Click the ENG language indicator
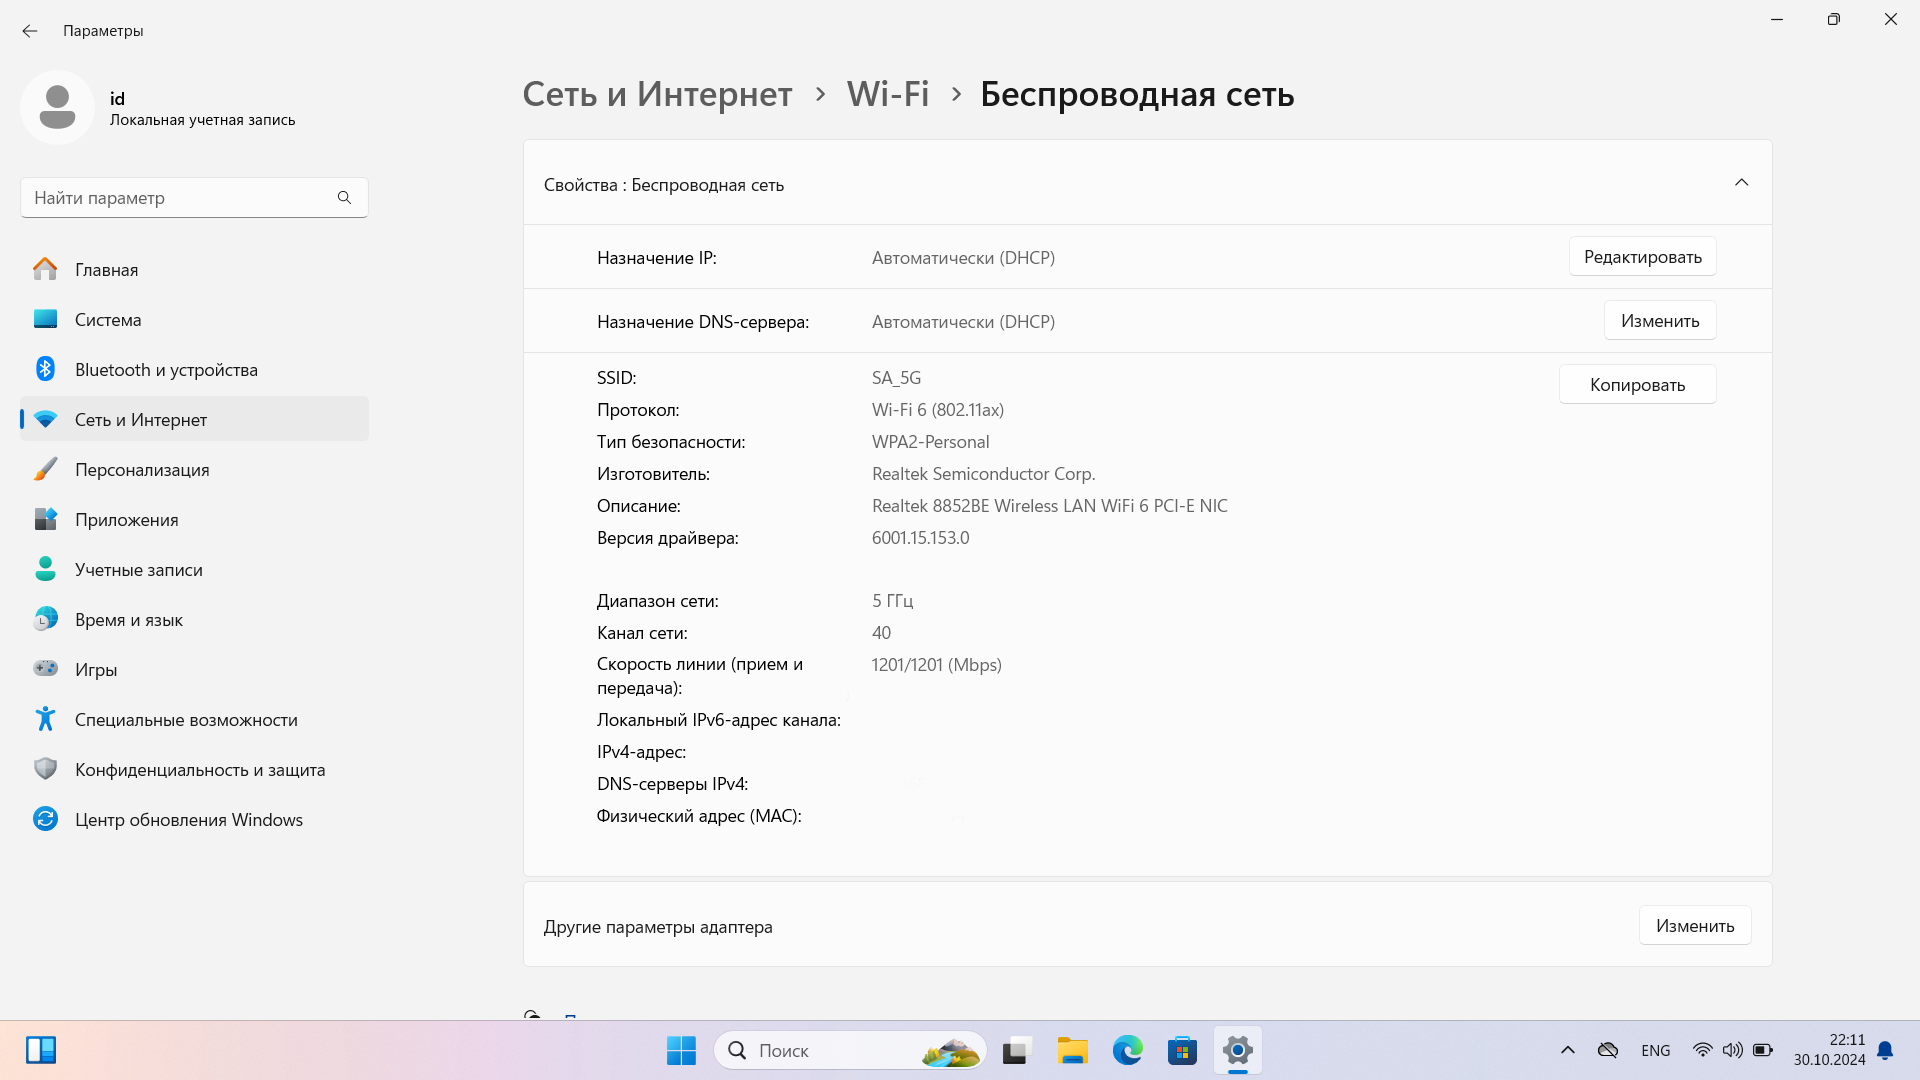 [x=1655, y=1051]
